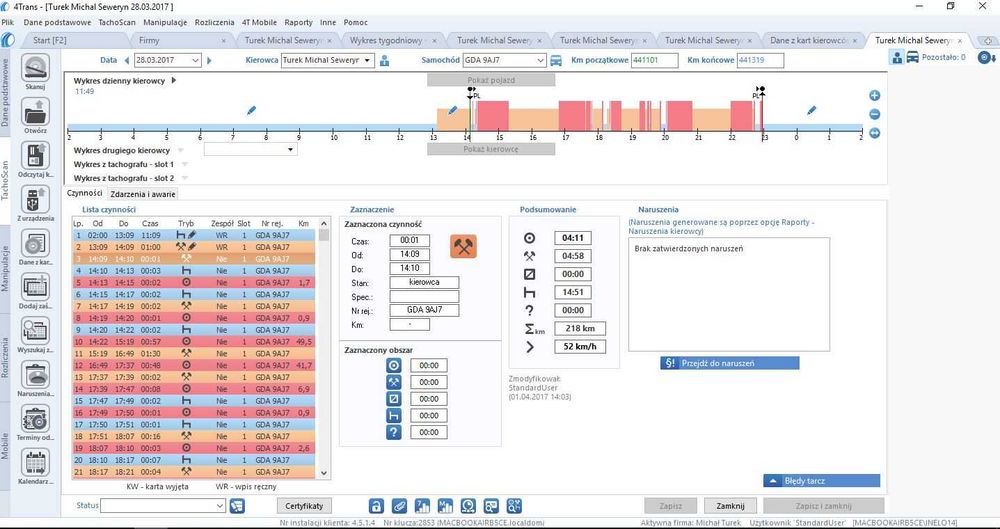Click the orange crossed-hammers work activity icon
Screen dimensions: 1000x529
(x=464, y=247)
